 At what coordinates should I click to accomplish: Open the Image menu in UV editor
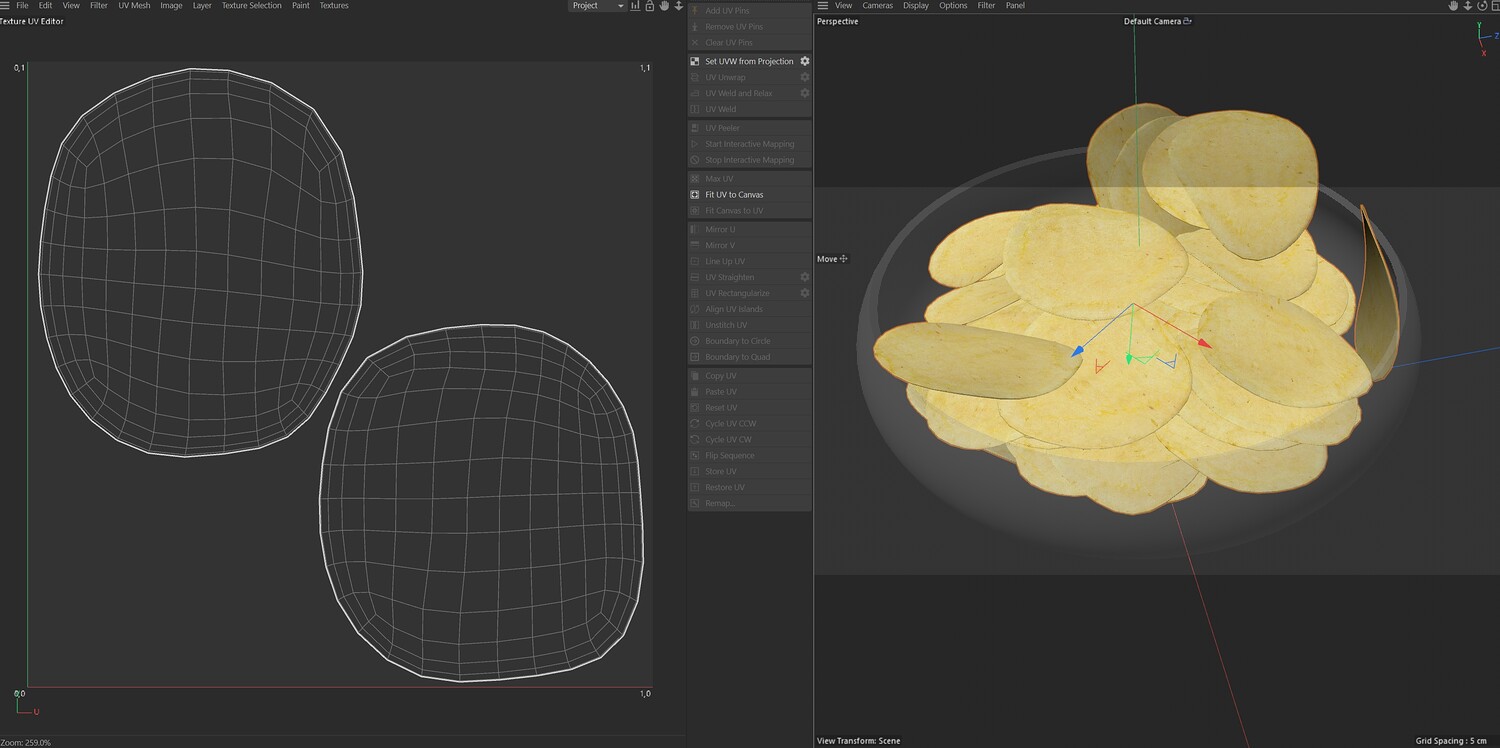click(x=172, y=6)
